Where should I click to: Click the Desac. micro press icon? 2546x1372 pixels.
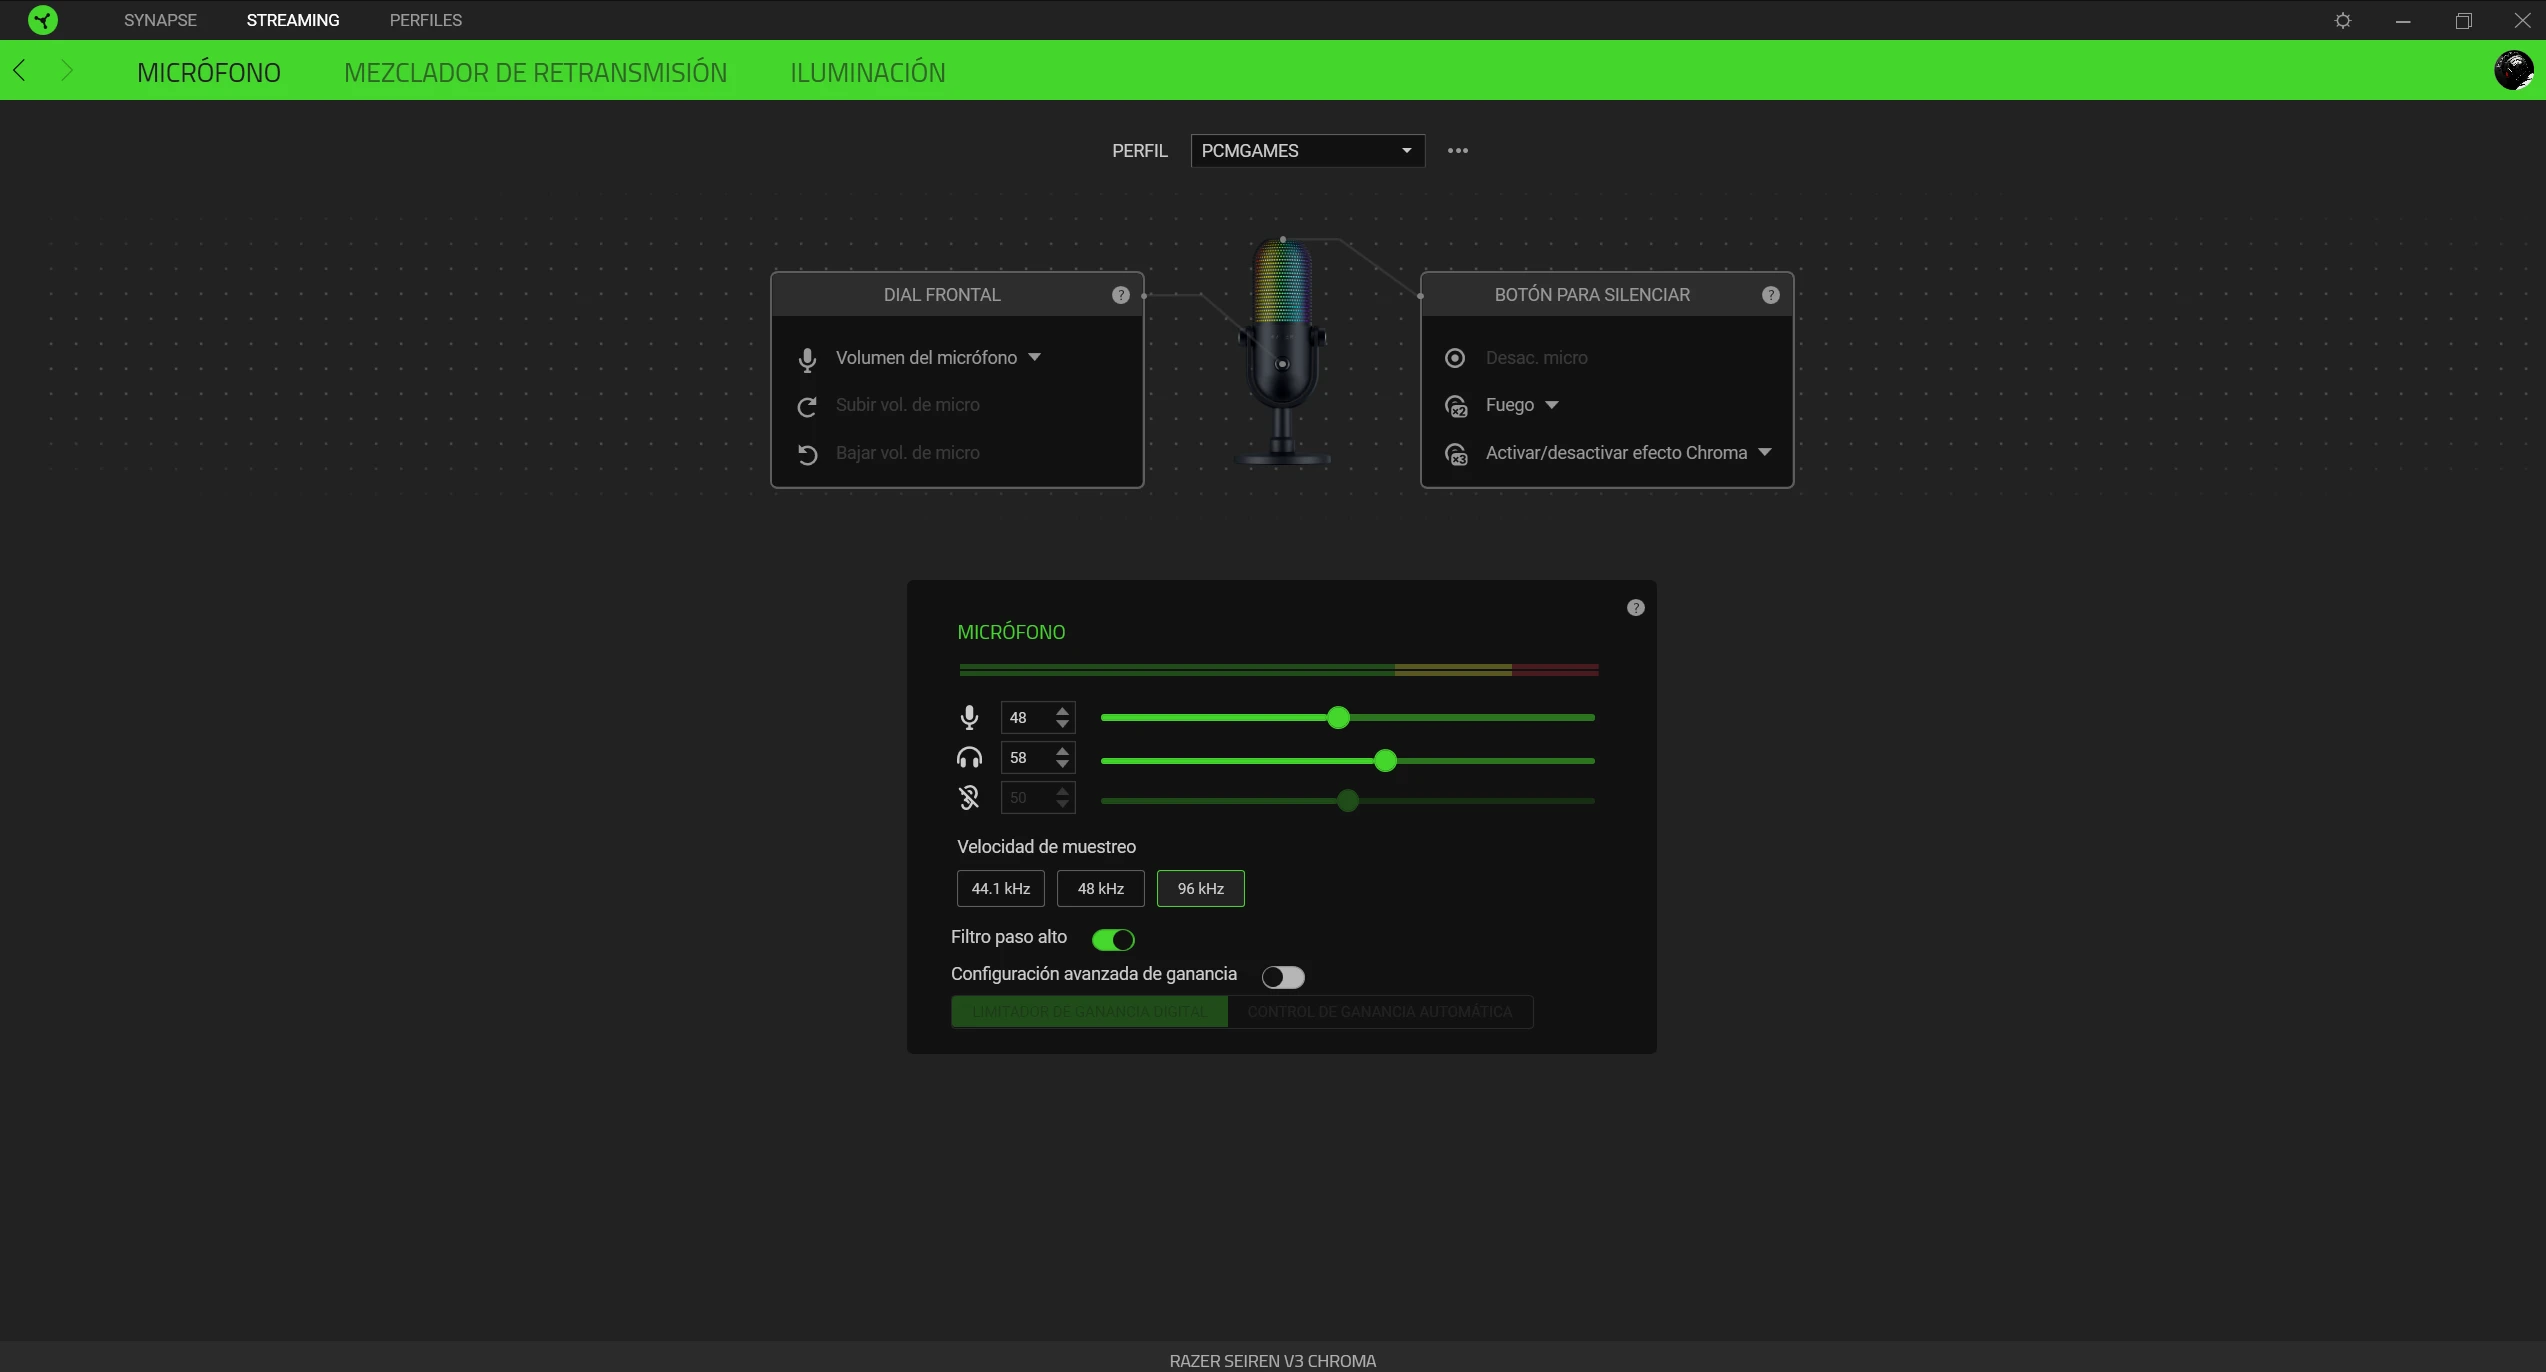click(1455, 358)
